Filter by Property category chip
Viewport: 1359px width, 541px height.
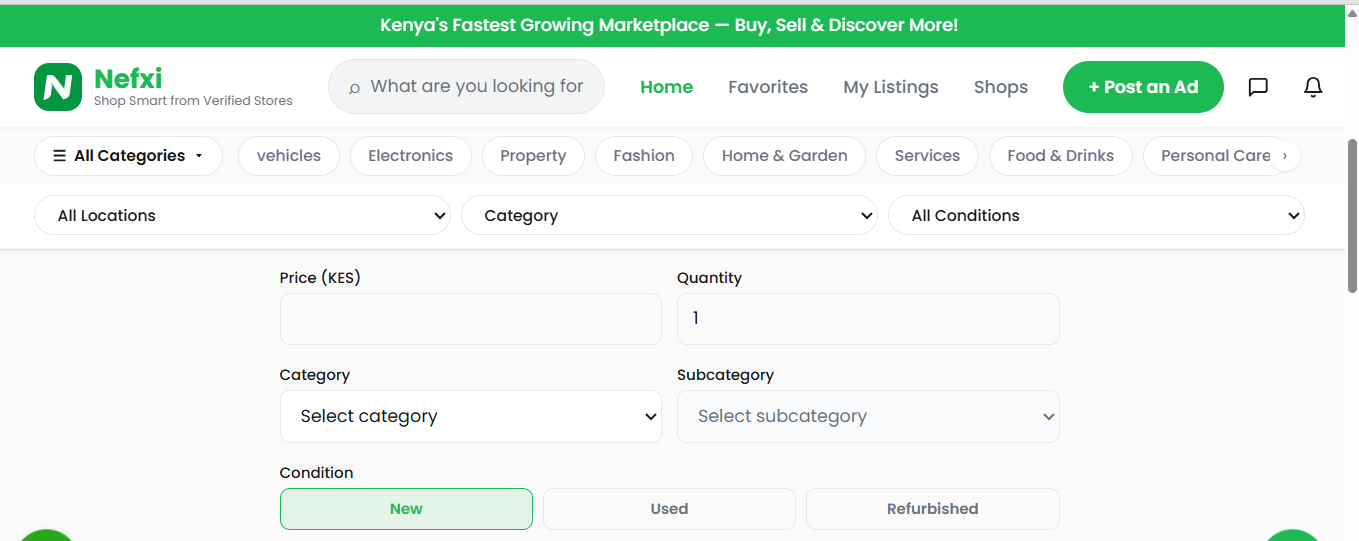click(x=533, y=156)
